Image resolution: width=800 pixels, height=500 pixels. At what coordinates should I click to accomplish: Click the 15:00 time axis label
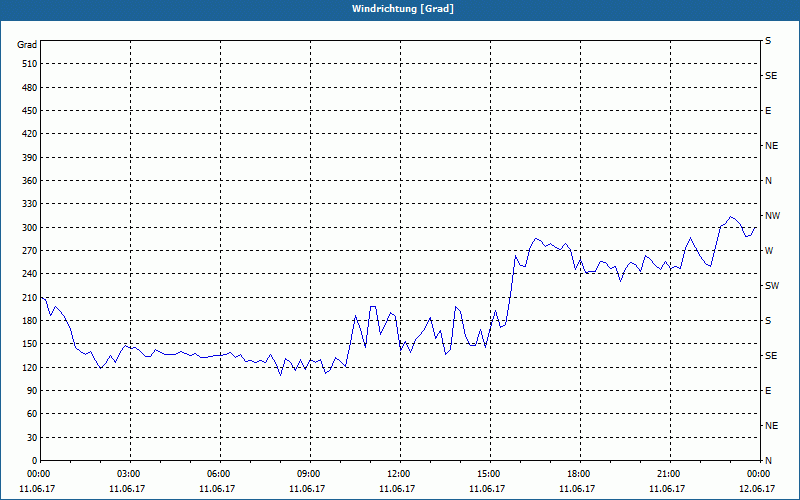pos(489,474)
